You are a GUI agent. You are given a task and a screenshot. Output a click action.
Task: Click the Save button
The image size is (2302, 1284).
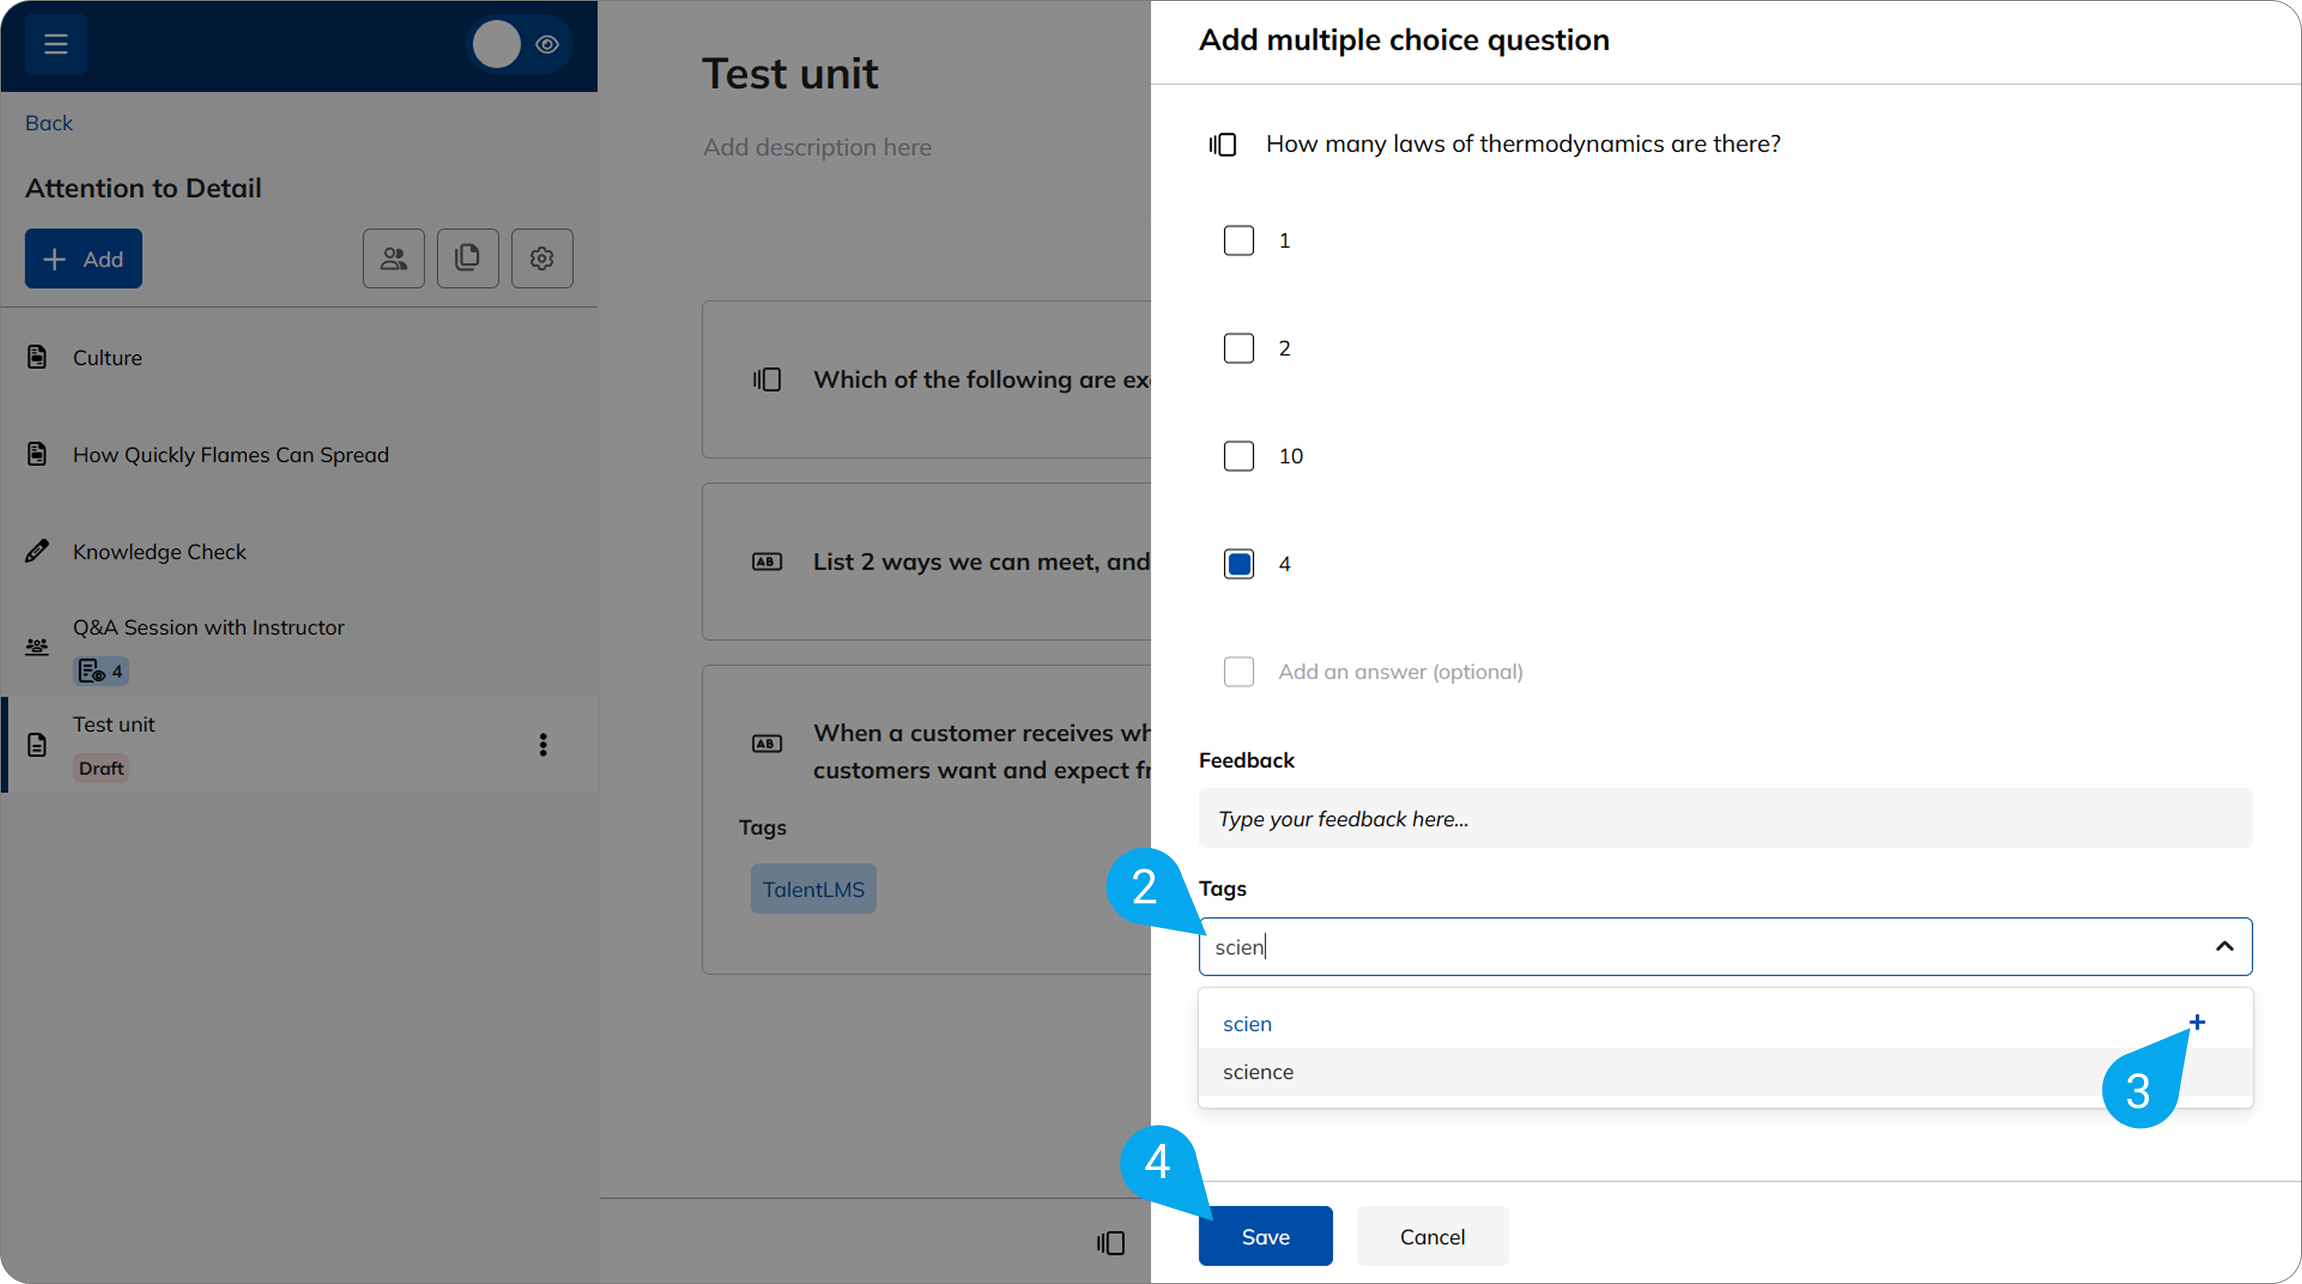point(1265,1237)
